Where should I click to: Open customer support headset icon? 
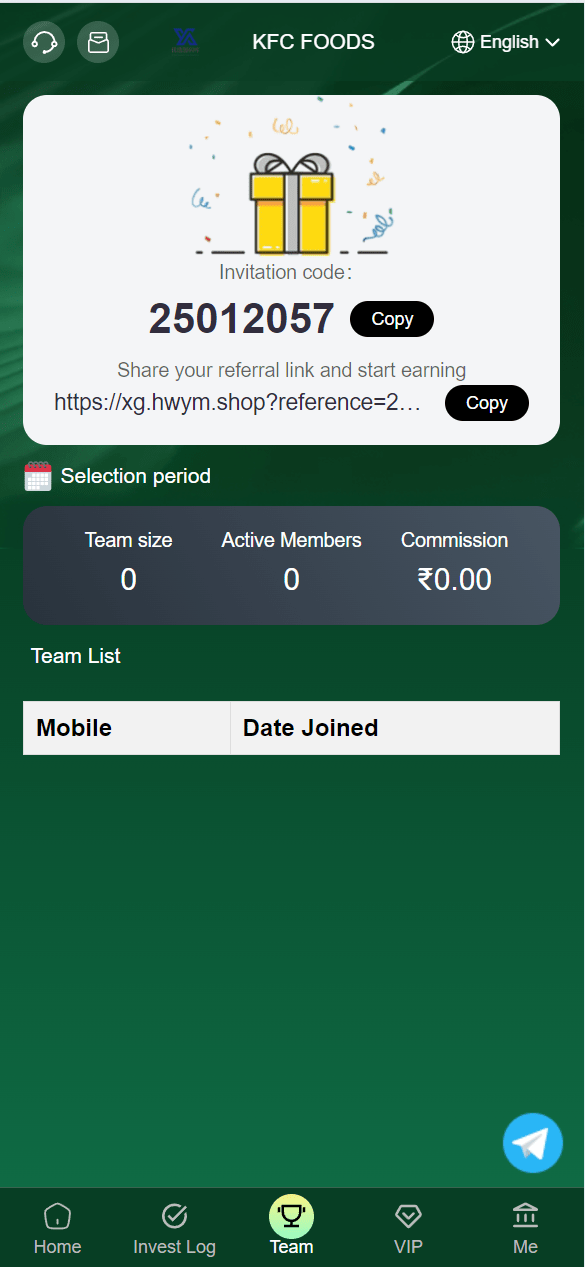pyautogui.click(x=44, y=42)
